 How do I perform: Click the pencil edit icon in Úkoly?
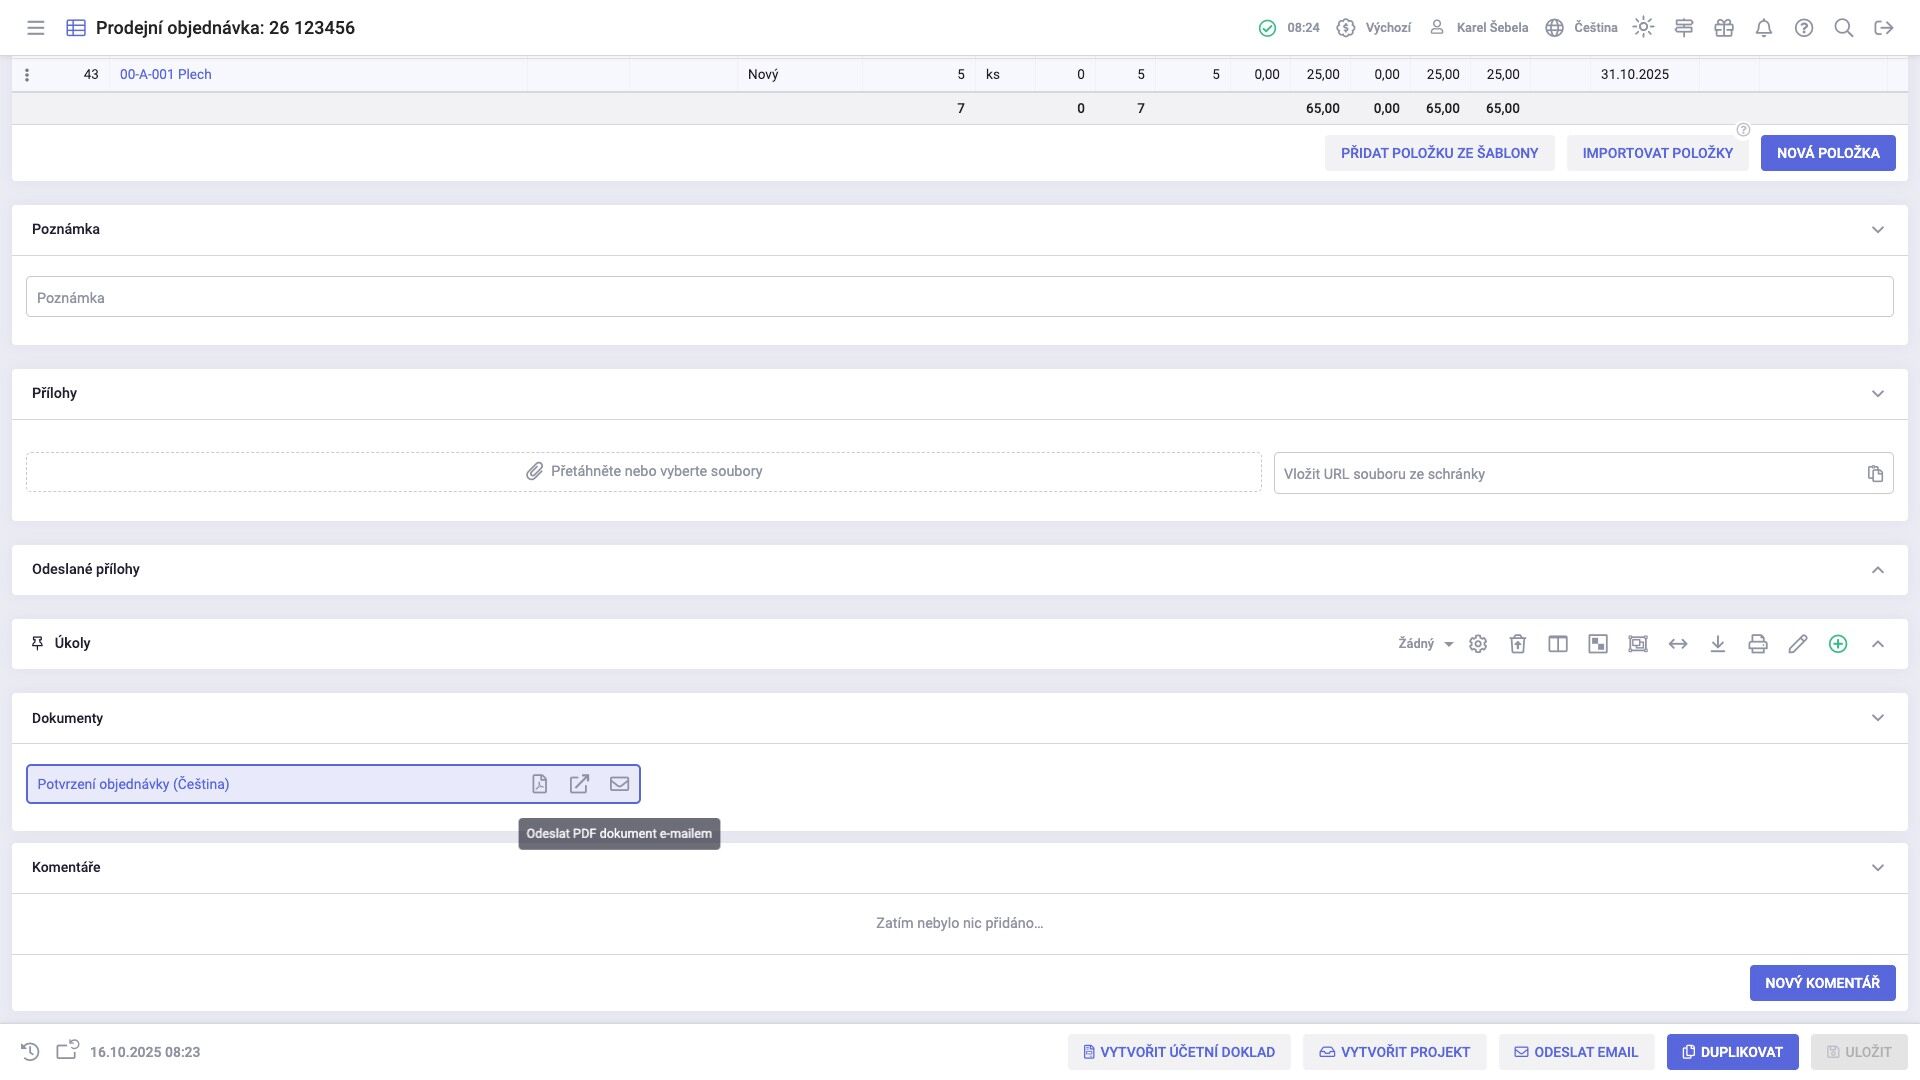click(1797, 644)
